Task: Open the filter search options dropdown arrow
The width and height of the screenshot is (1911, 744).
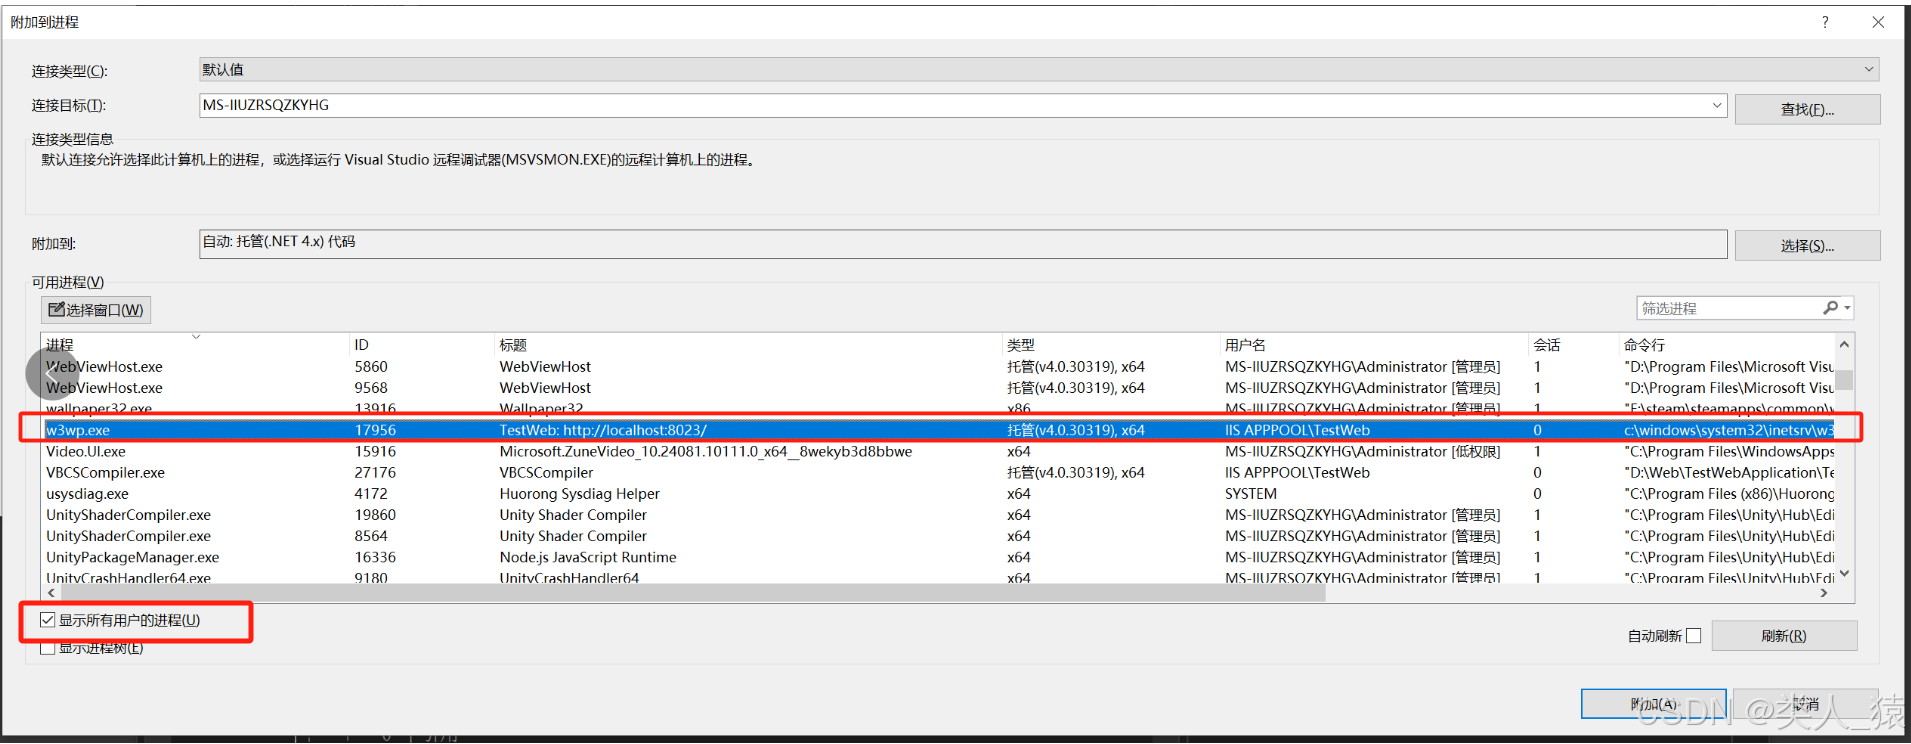Action: coord(1848,308)
